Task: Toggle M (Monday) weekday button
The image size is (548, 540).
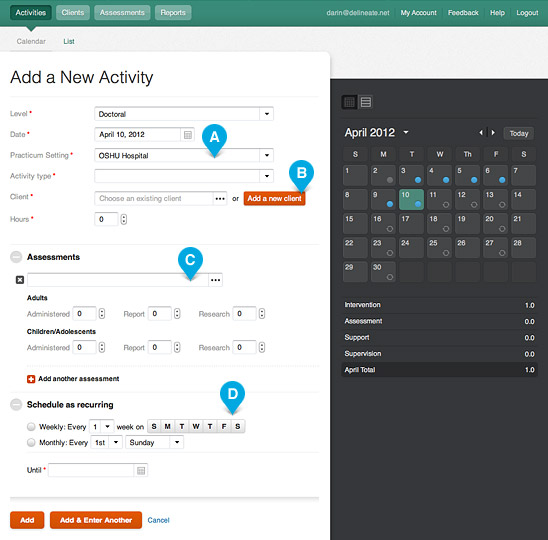Action: point(168,426)
